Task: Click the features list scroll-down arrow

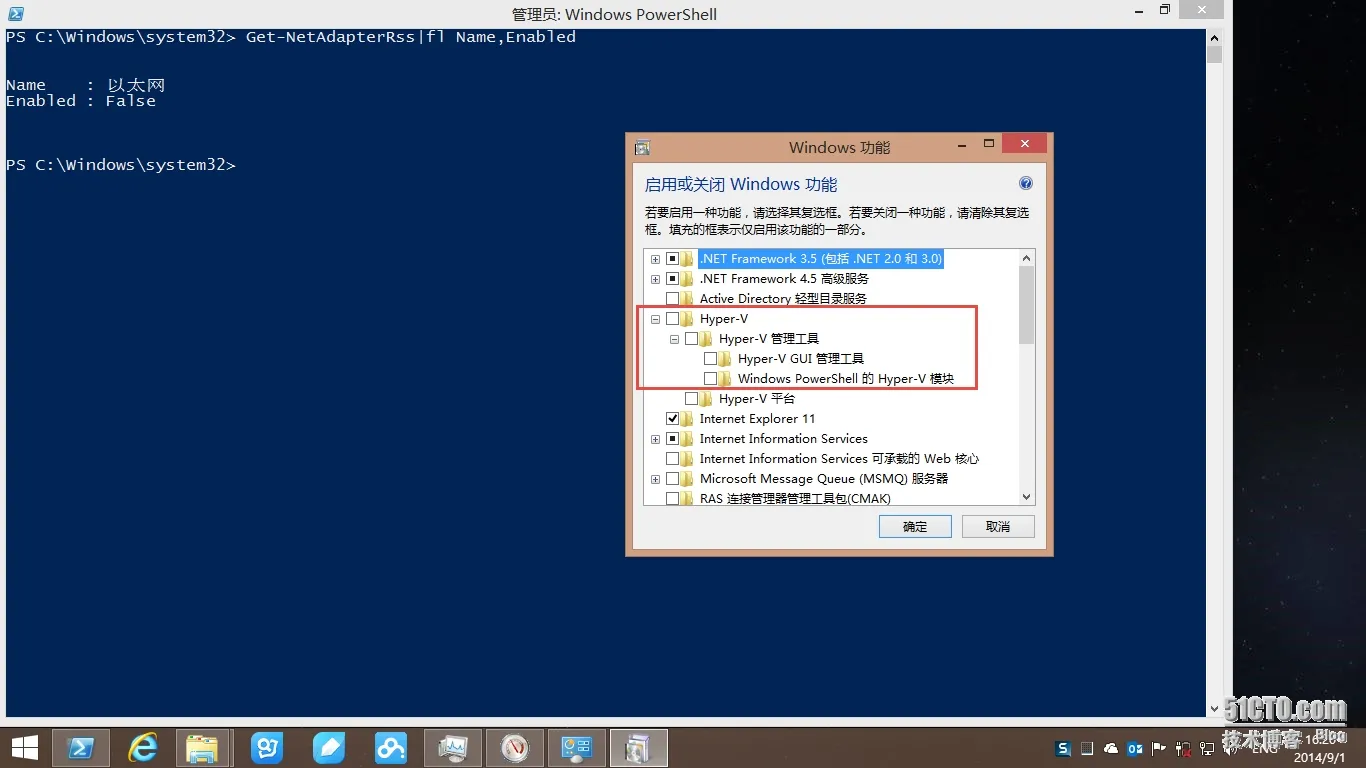Action: [x=1026, y=497]
